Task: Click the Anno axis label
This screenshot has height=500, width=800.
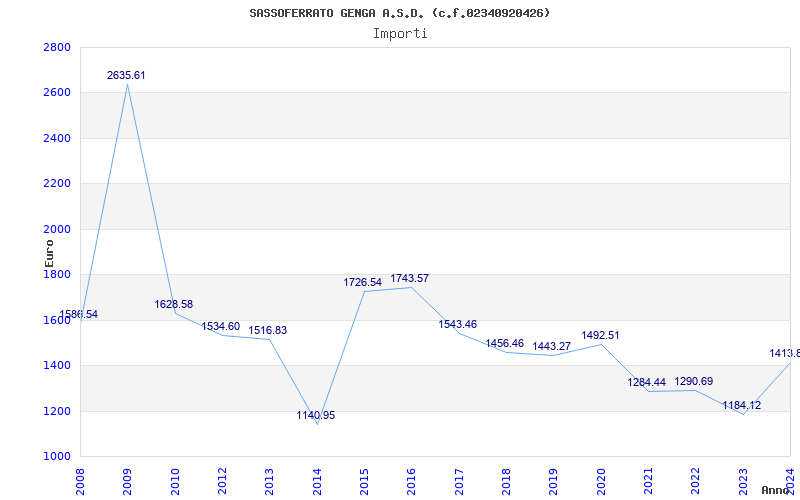Action: [775, 490]
